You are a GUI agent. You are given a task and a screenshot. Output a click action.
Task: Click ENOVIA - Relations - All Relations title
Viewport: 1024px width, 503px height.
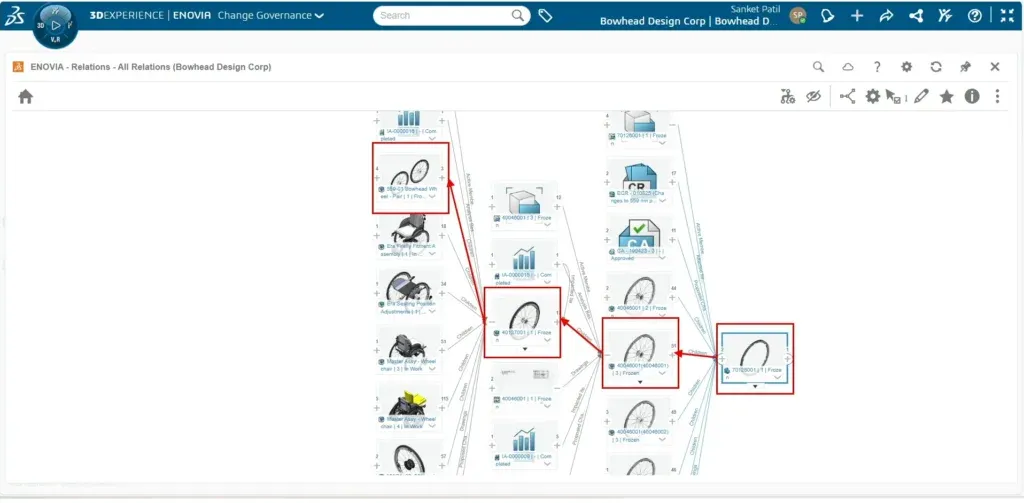[x=151, y=67]
